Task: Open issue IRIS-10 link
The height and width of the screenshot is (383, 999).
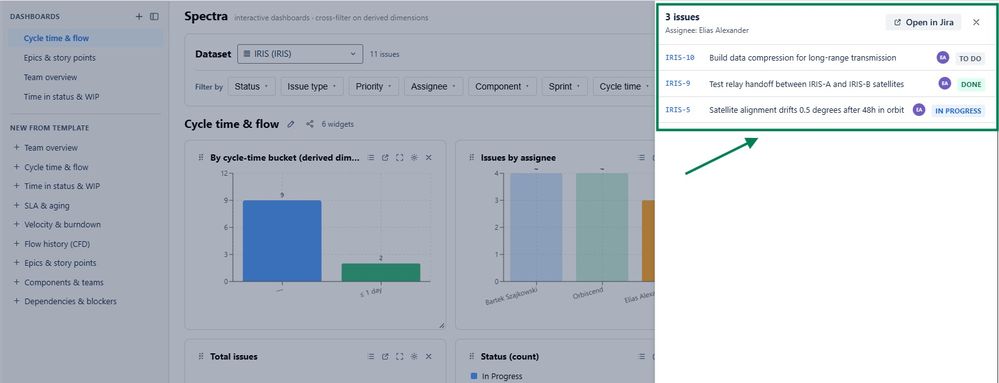Action: point(680,58)
